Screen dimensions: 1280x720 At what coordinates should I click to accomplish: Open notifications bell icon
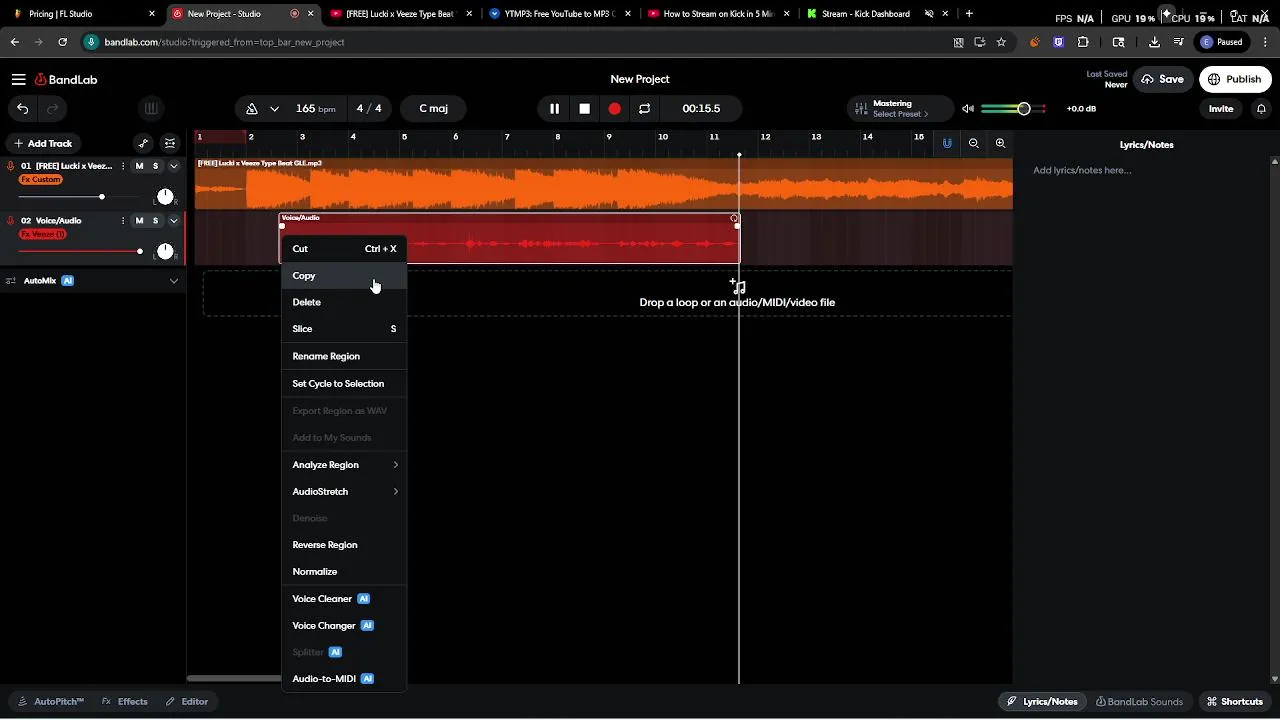(x=1261, y=108)
